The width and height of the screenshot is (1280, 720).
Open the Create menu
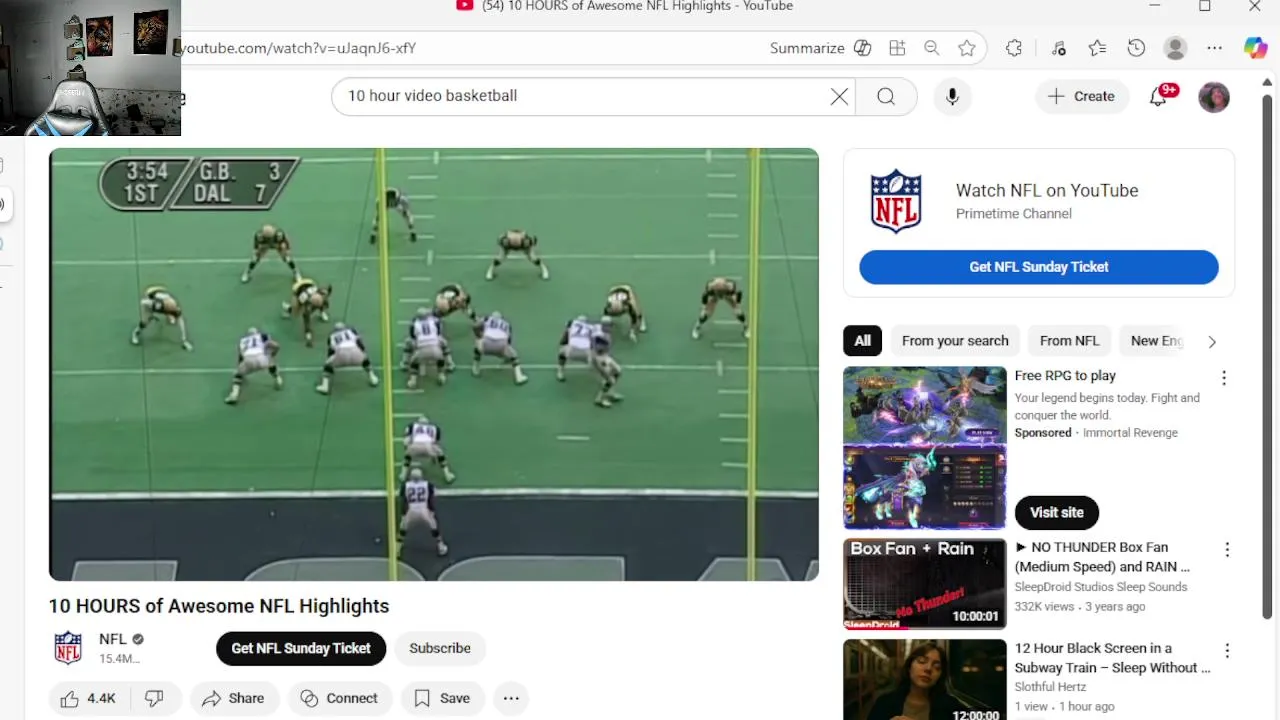point(1081,96)
